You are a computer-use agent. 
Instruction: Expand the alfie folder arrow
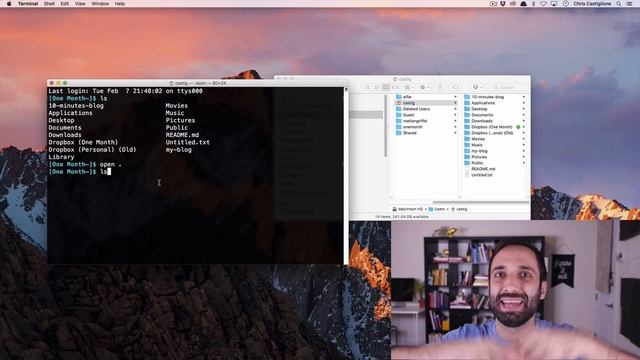click(x=455, y=97)
